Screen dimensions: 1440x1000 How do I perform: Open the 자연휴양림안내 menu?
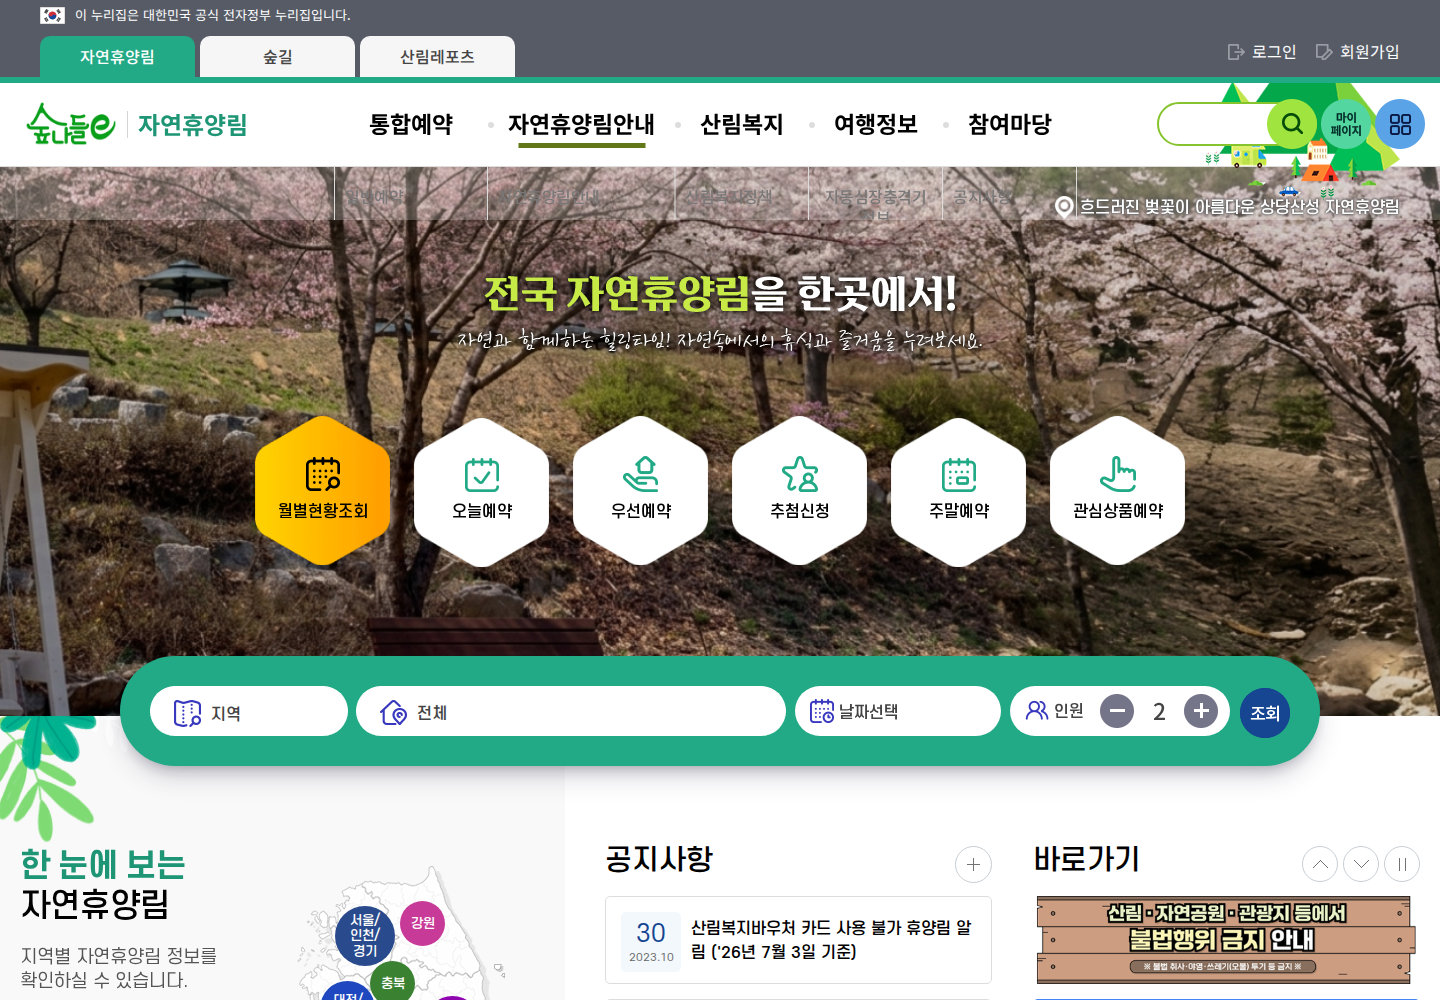581,125
